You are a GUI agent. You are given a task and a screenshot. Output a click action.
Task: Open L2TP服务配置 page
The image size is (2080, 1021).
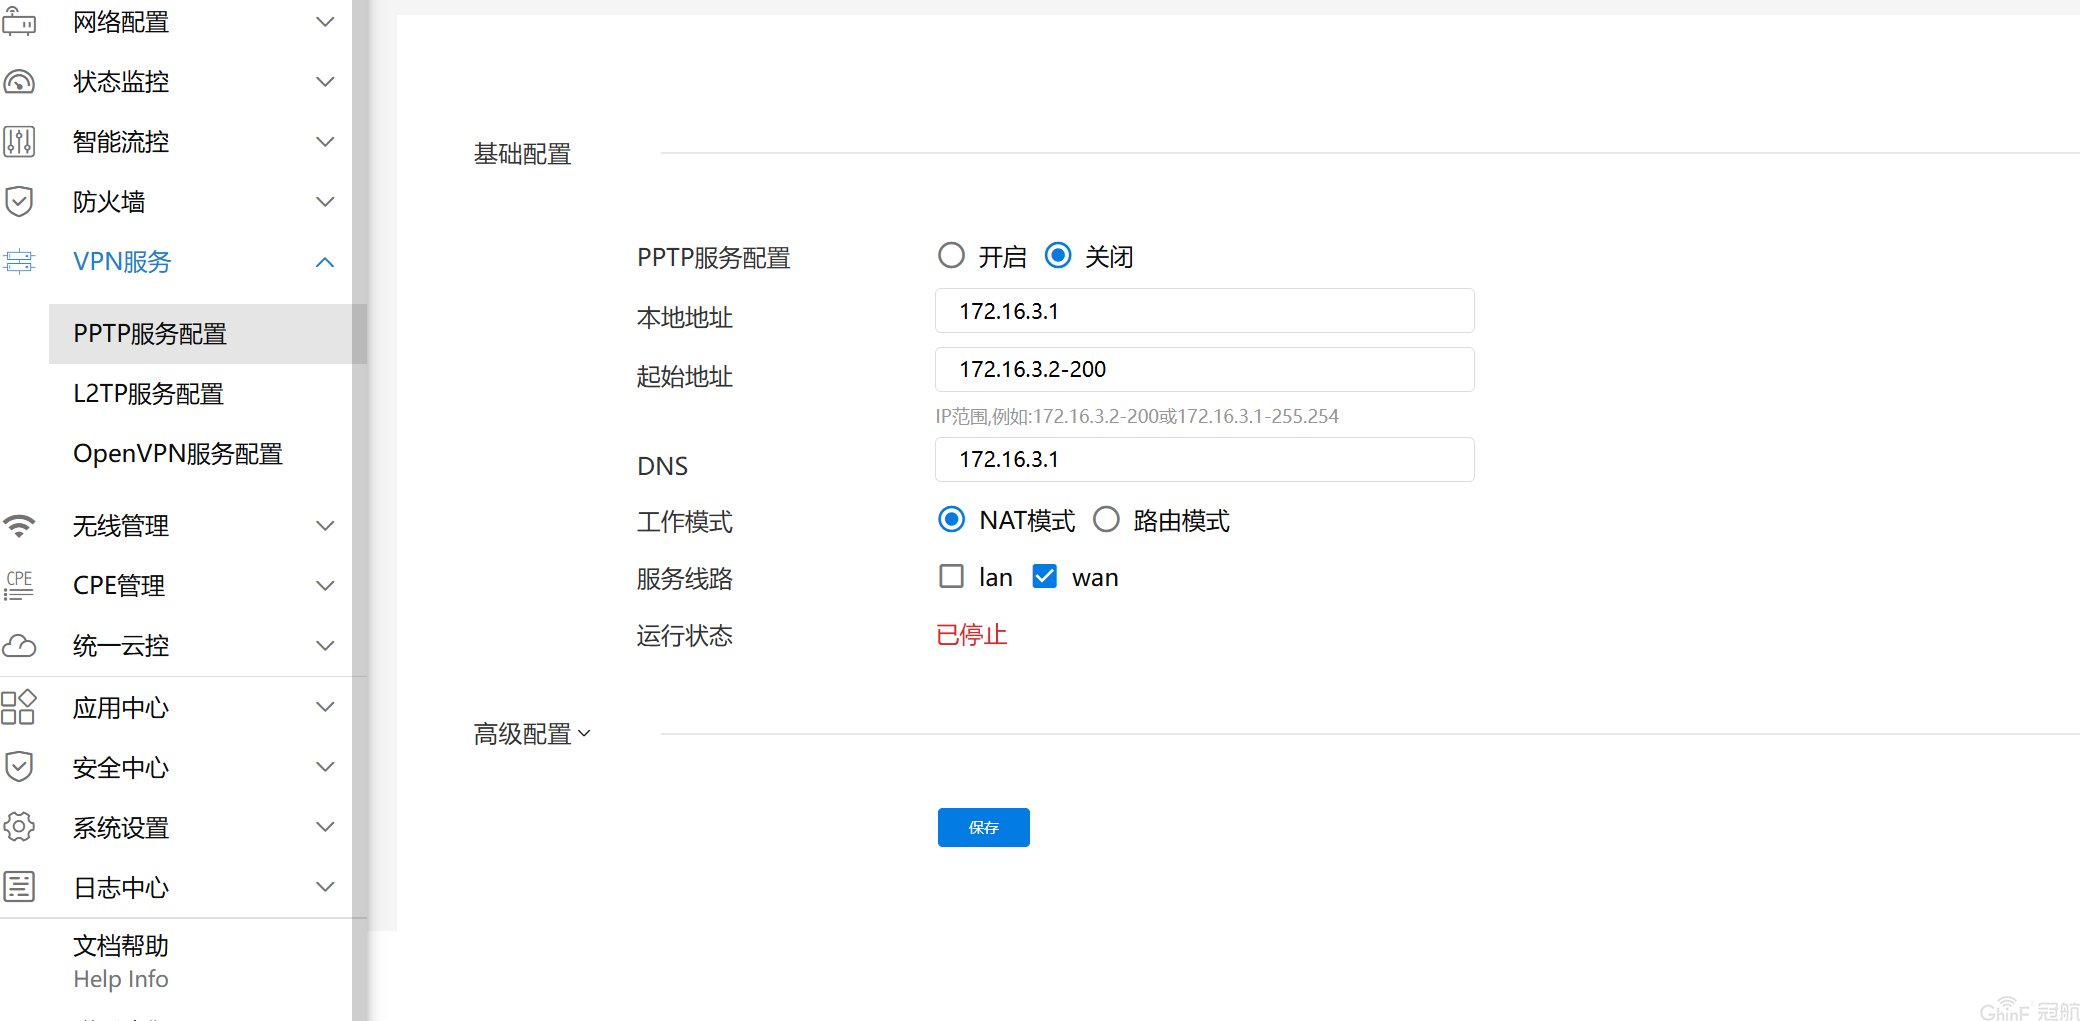[x=148, y=394]
